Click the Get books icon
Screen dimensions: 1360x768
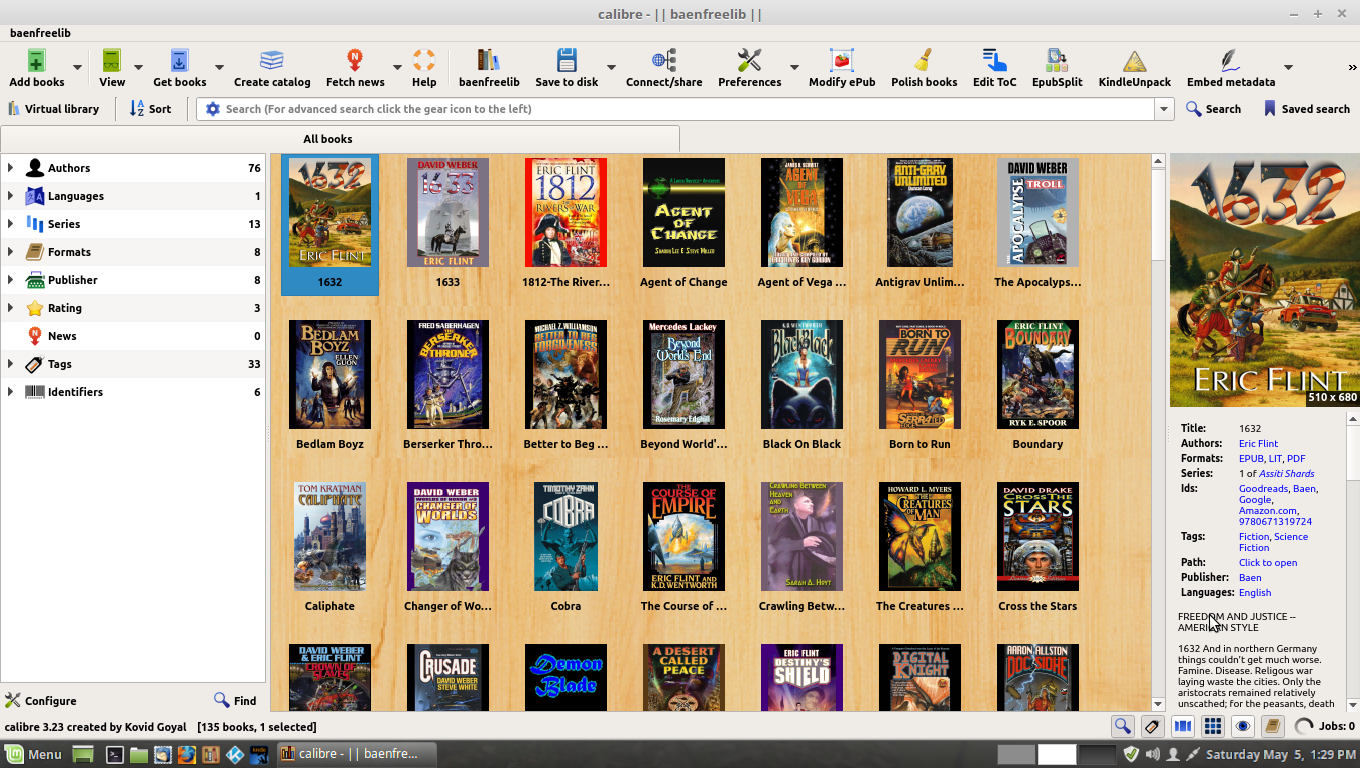click(x=179, y=60)
